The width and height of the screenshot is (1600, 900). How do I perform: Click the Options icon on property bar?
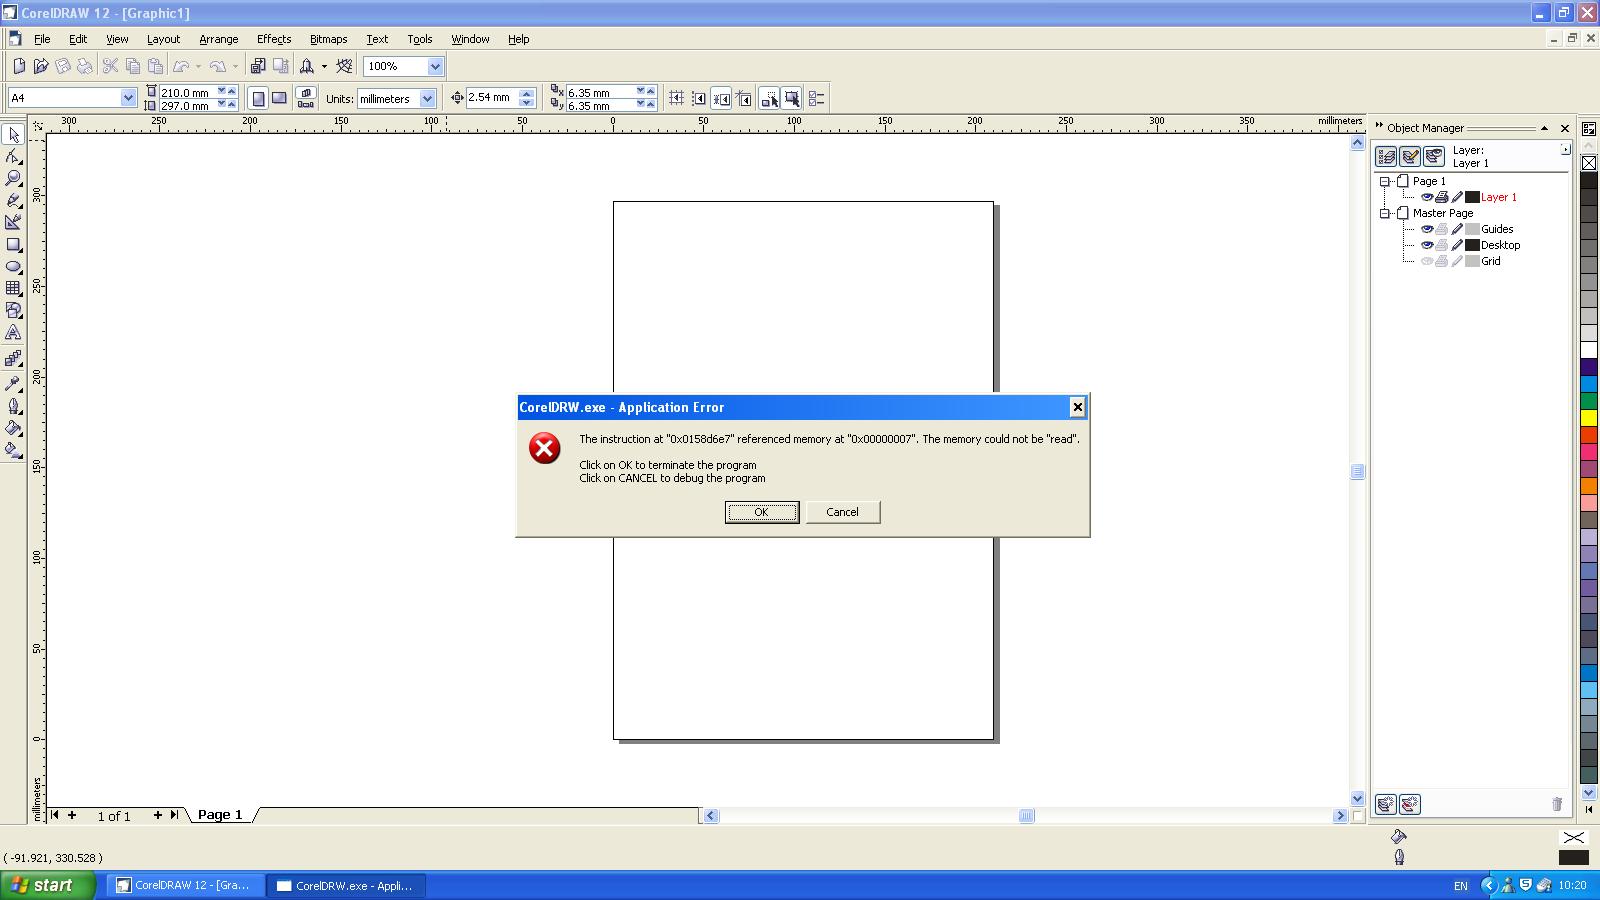click(x=816, y=98)
